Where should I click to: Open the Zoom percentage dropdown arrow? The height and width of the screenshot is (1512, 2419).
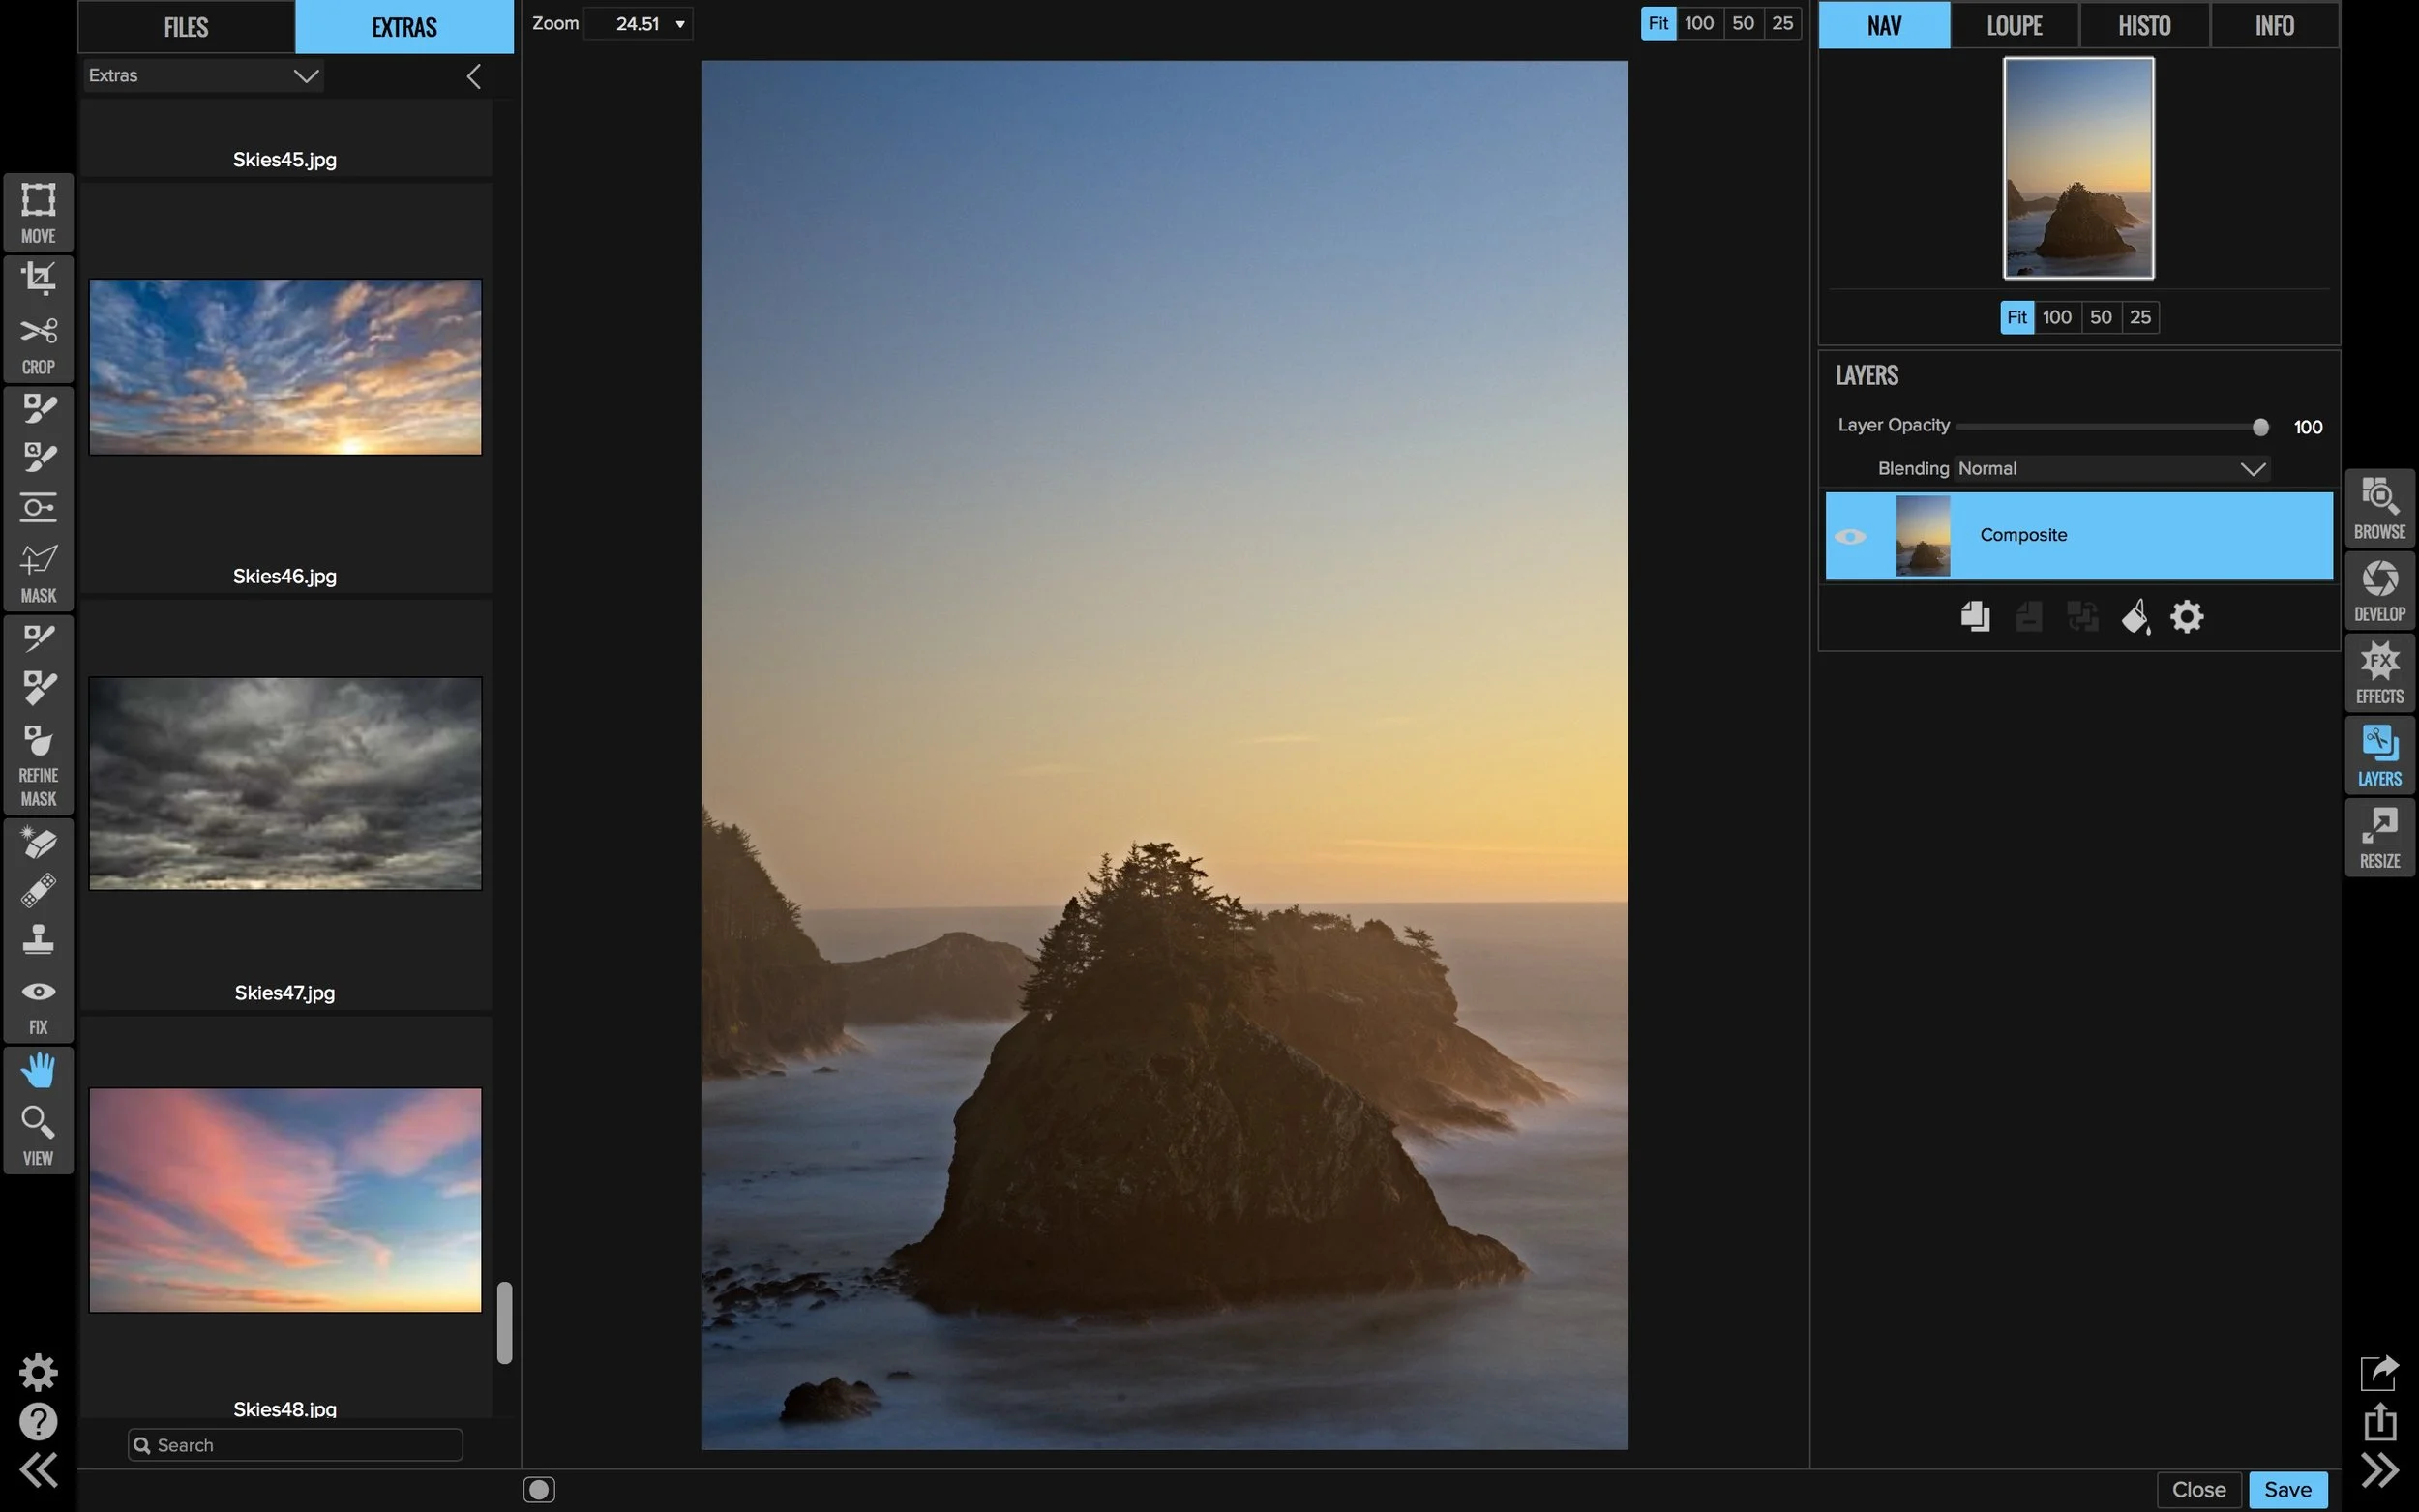[680, 24]
